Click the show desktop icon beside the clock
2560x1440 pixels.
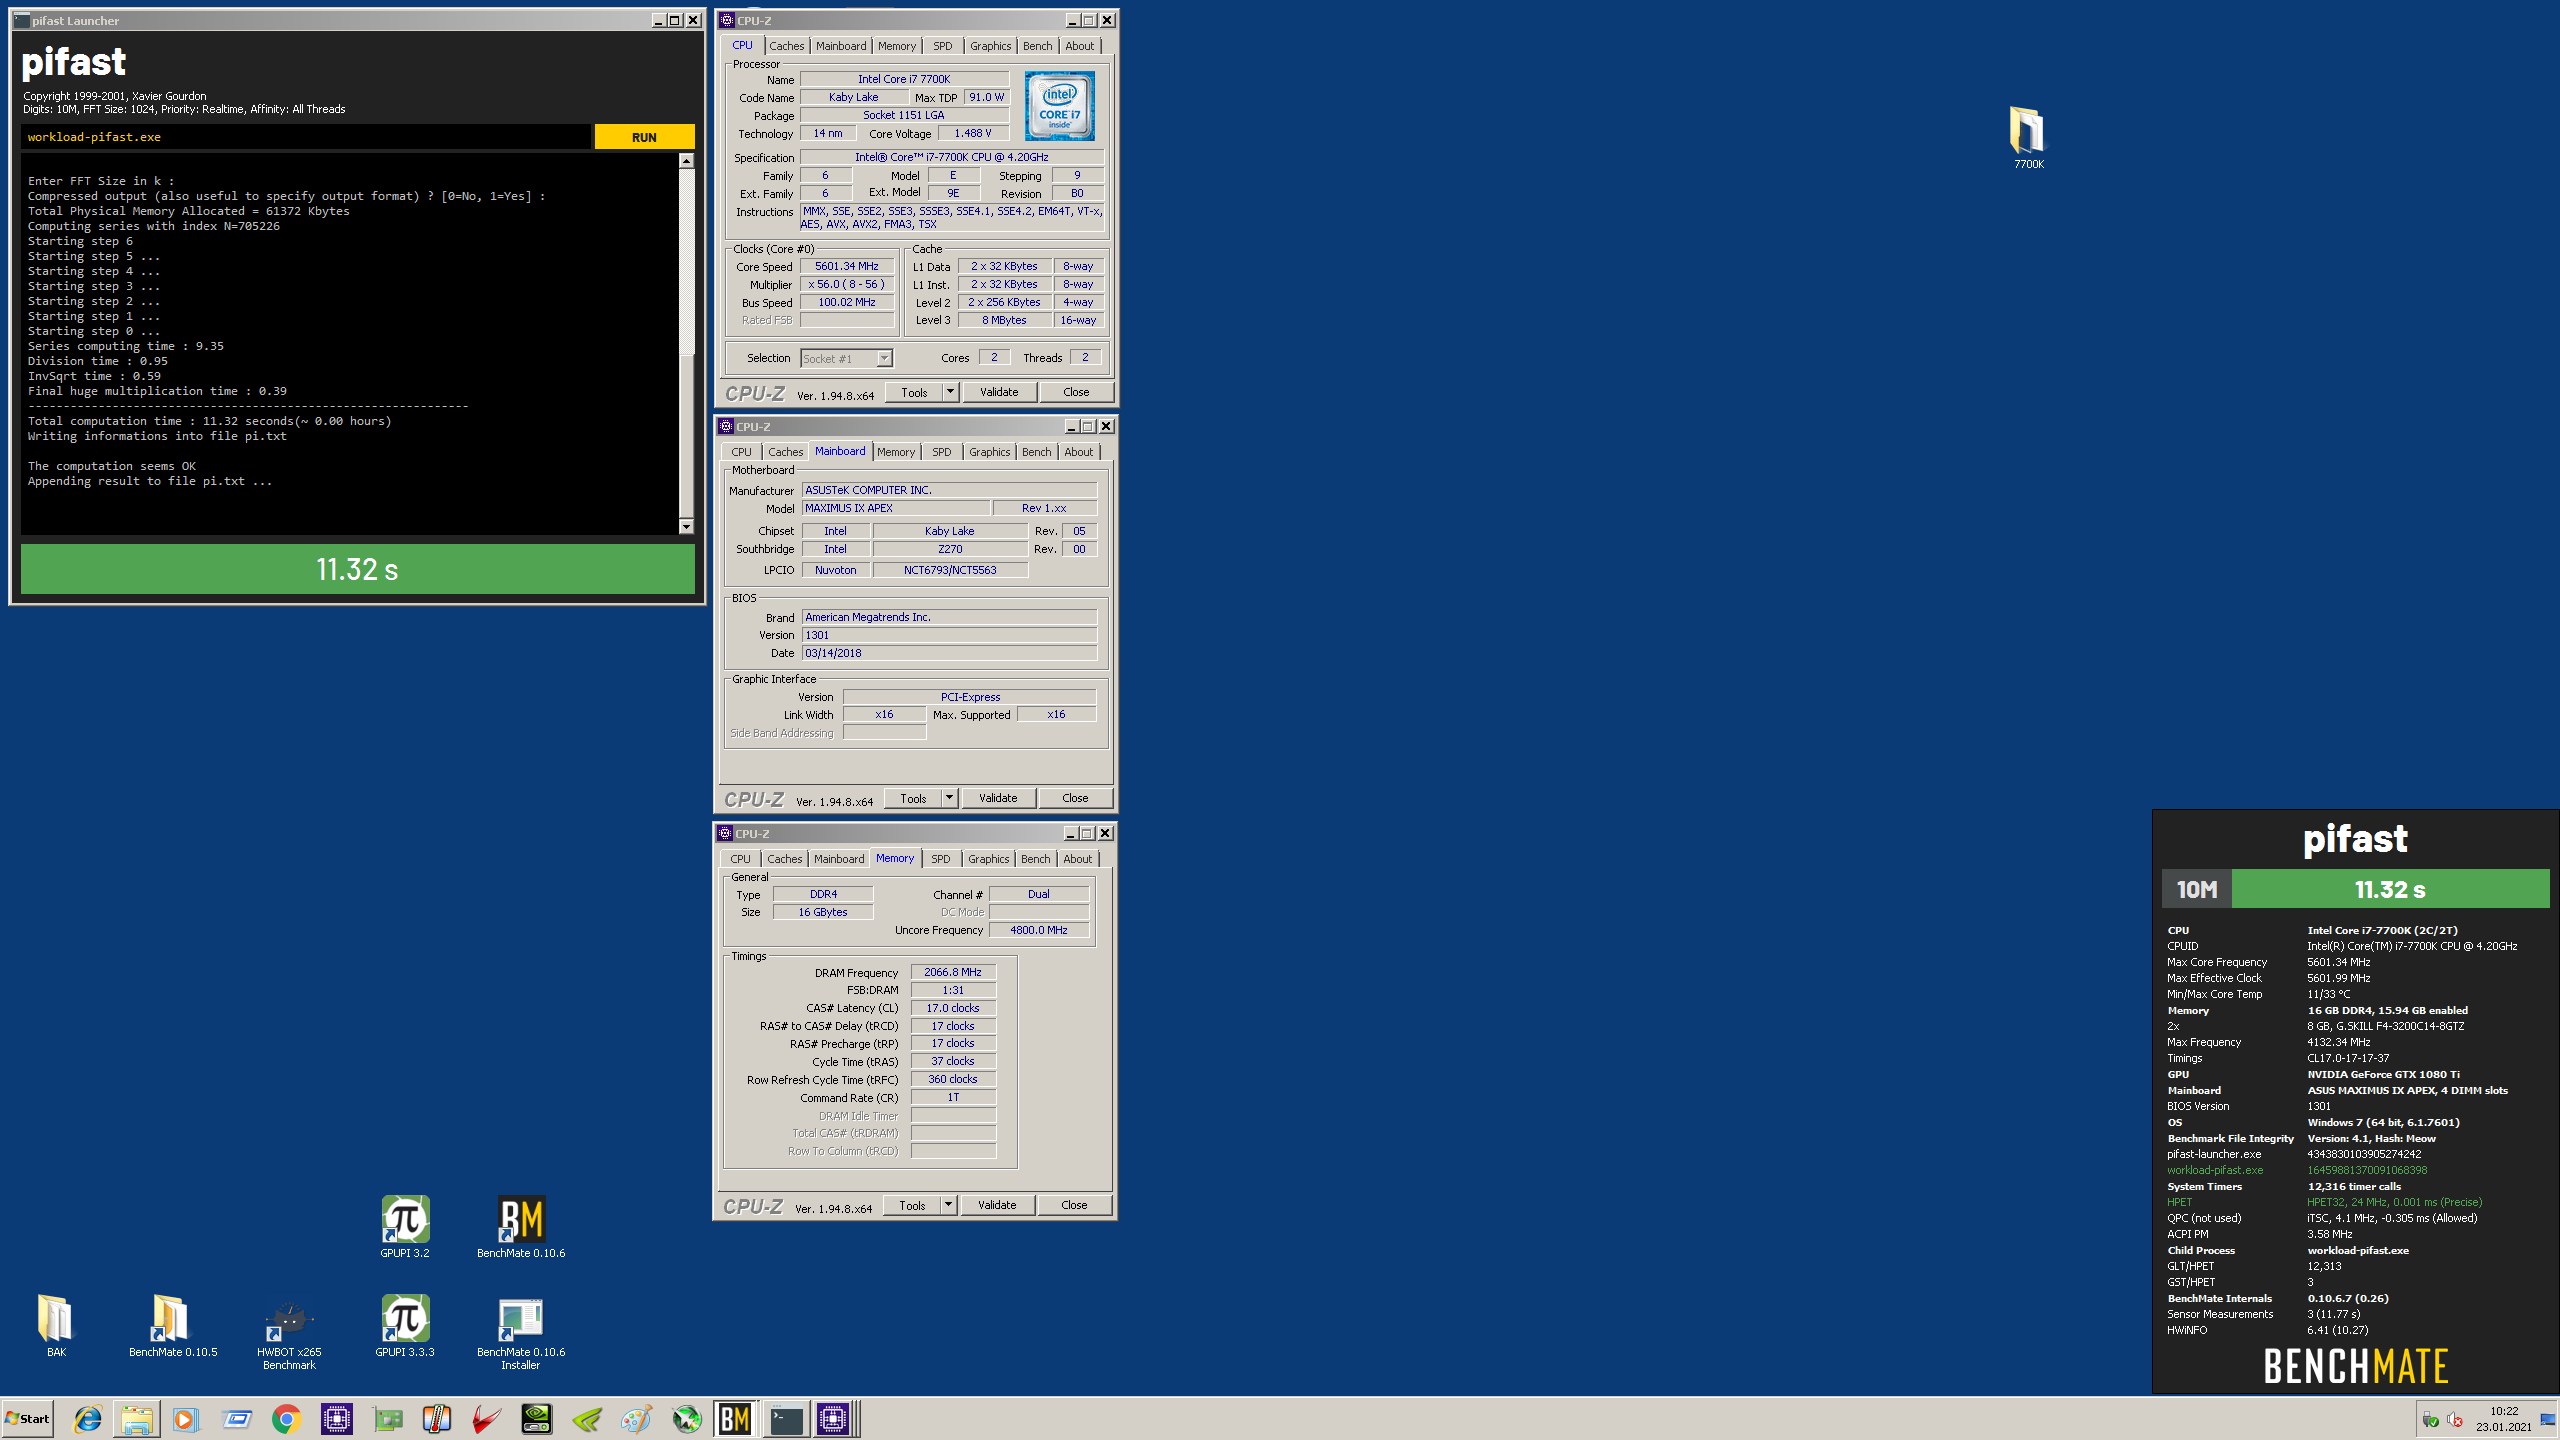coord(2547,1419)
